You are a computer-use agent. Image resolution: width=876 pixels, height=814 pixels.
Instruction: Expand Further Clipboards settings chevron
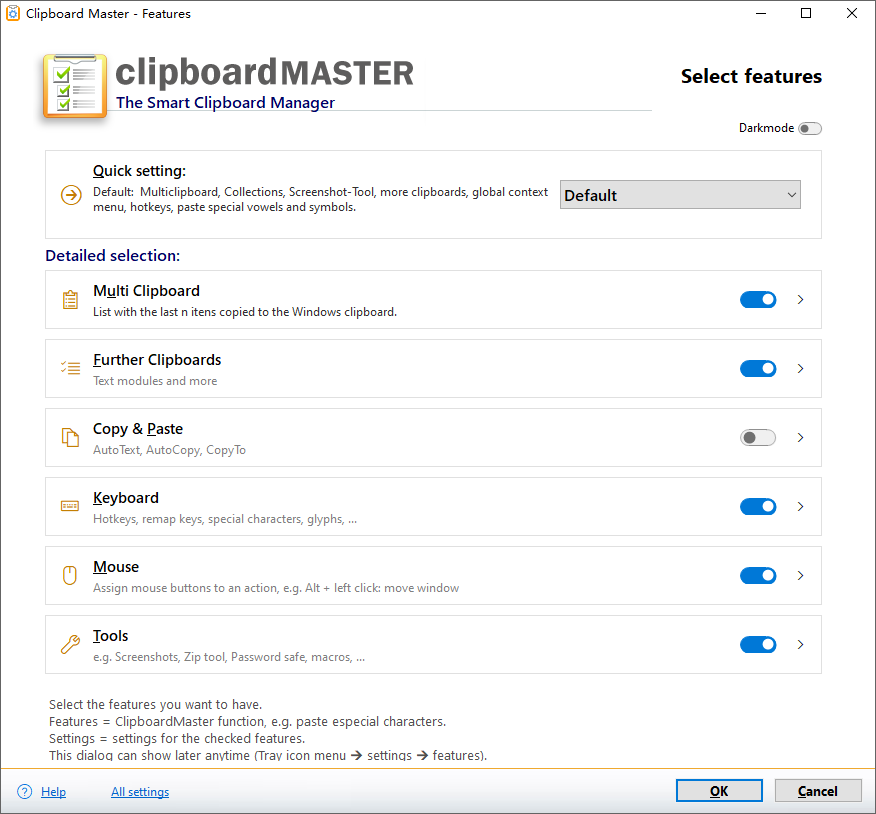(x=800, y=369)
